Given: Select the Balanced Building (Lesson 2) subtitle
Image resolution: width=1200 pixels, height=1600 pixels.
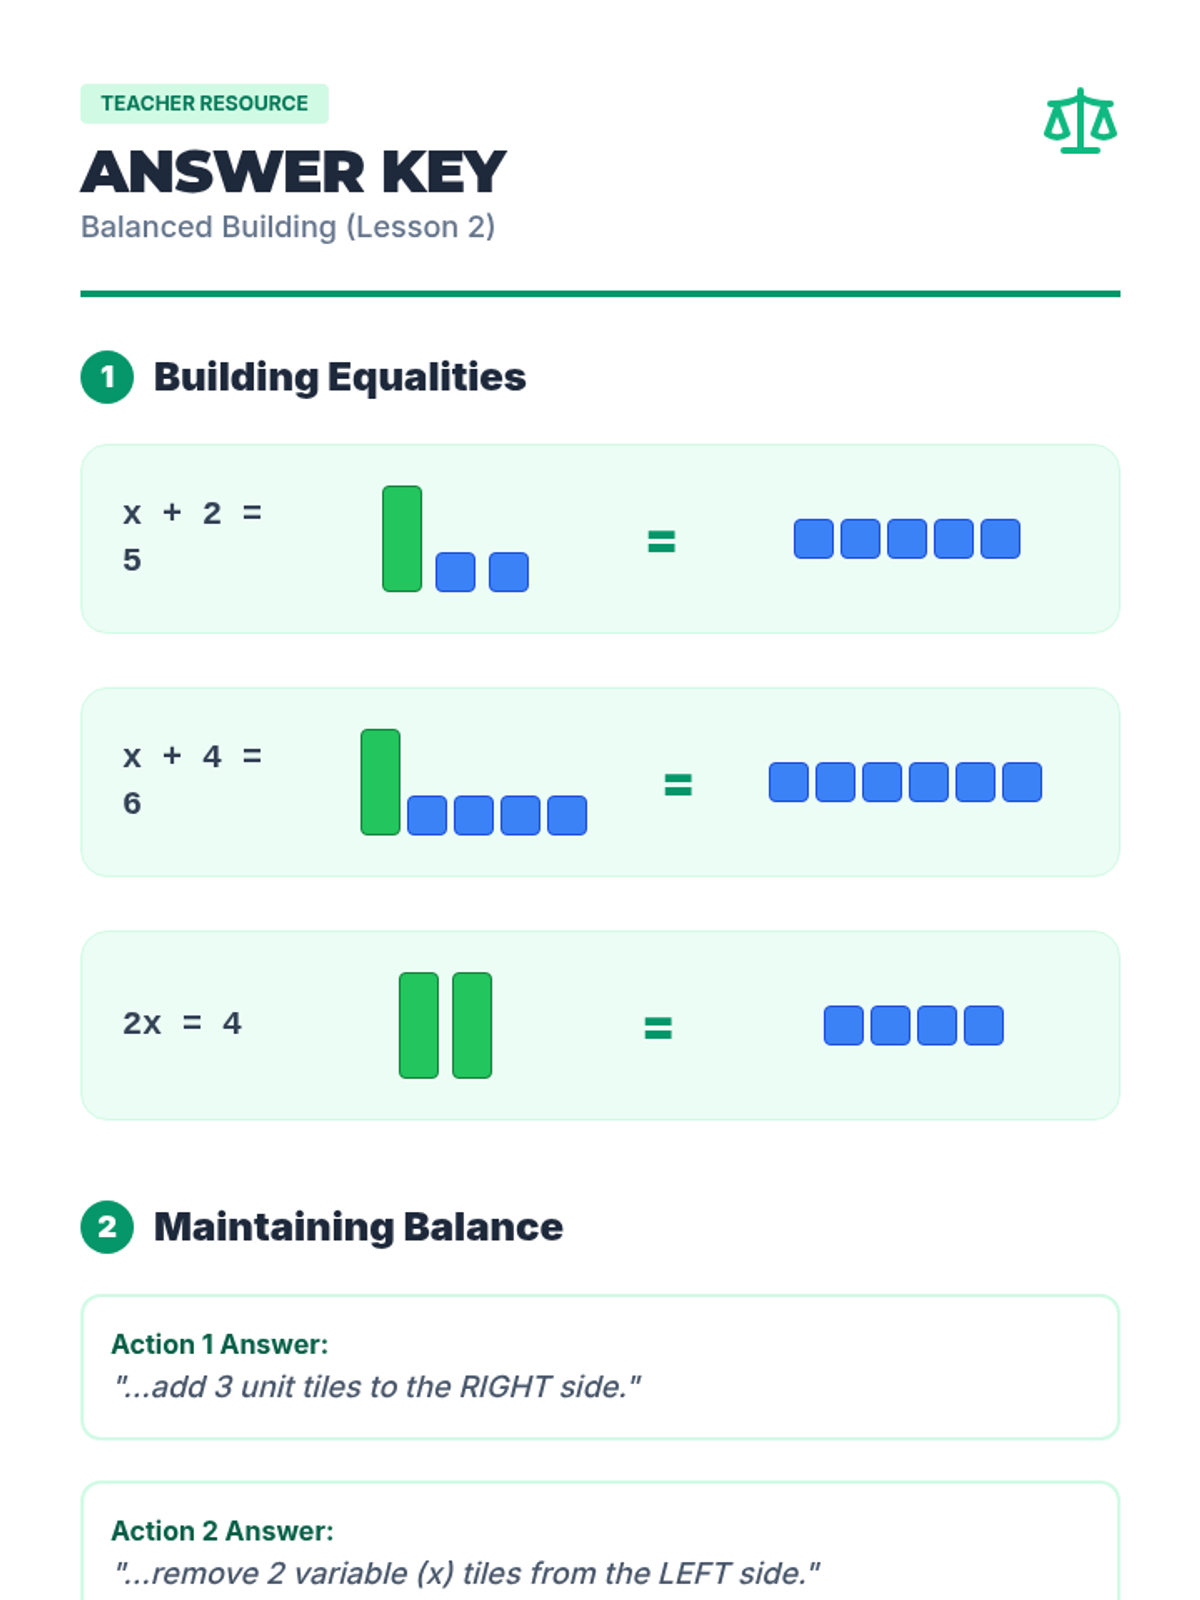Looking at the screenshot, I should tap(288, 227).
